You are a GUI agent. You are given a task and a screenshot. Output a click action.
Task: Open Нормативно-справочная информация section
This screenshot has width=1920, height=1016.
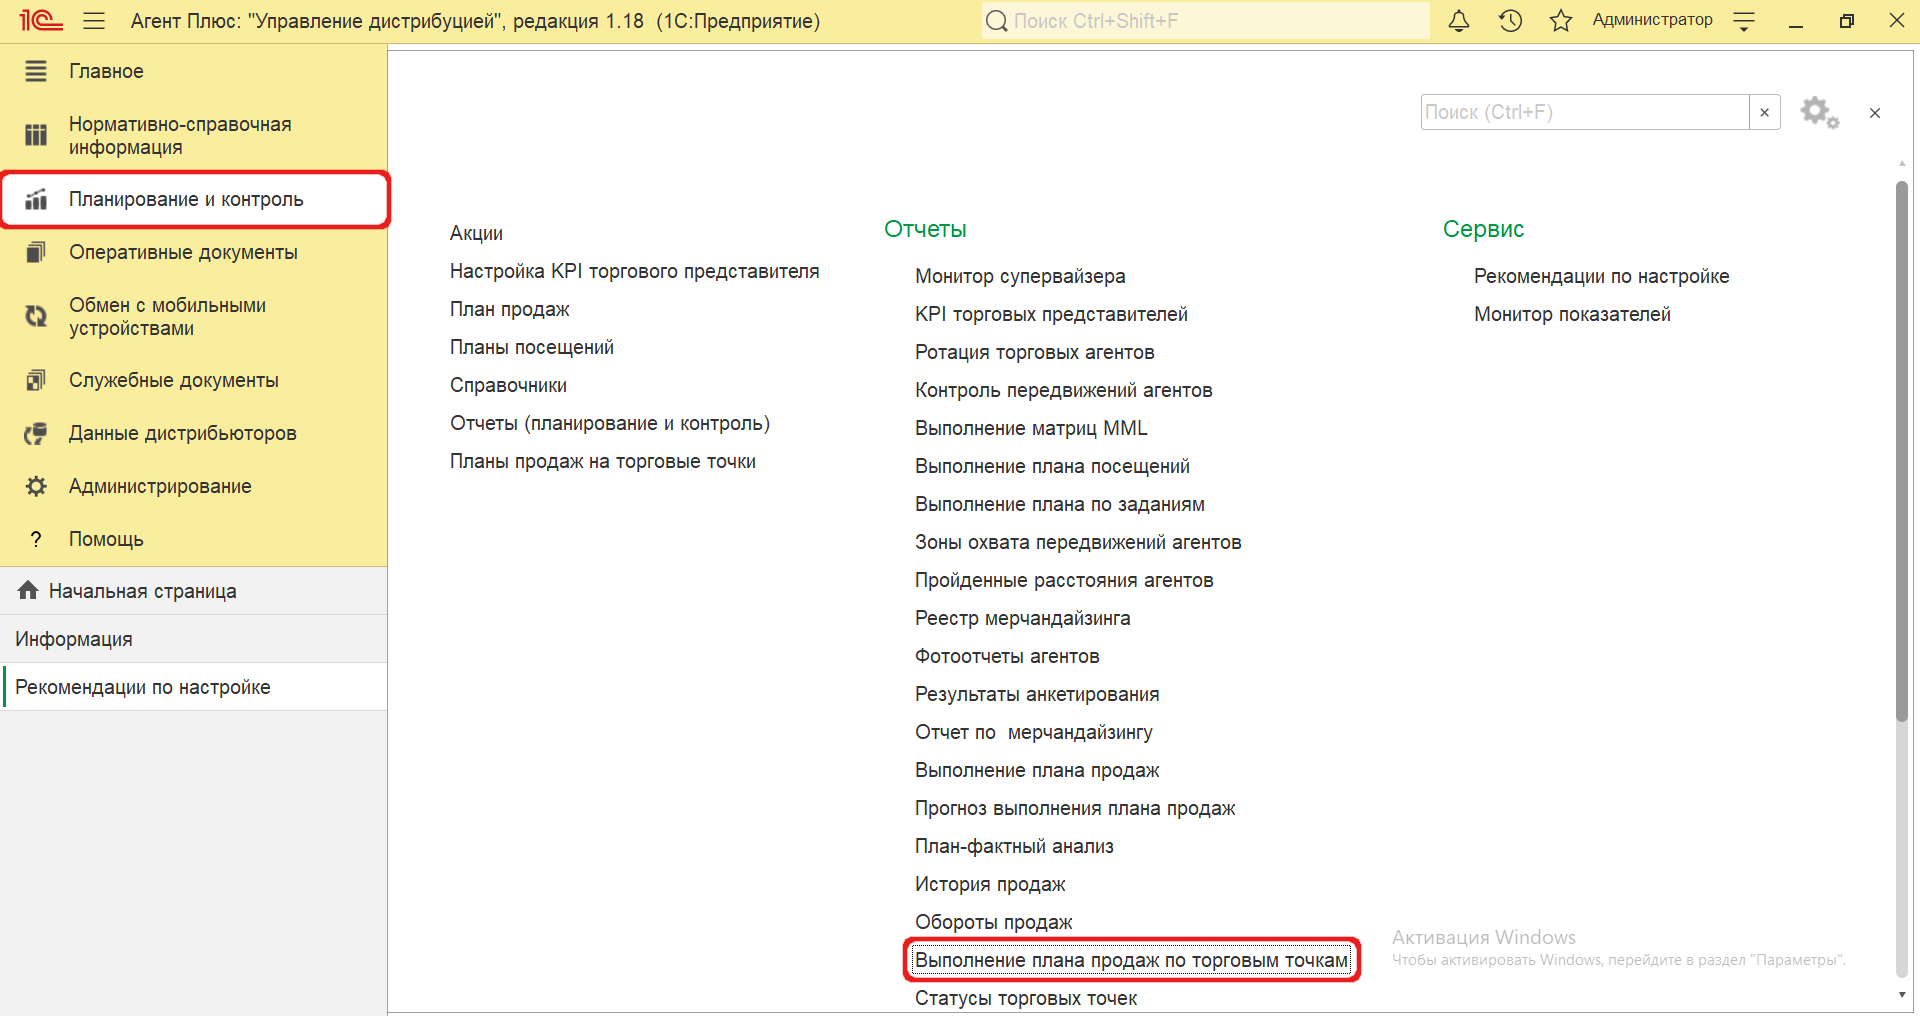[194, 135]
